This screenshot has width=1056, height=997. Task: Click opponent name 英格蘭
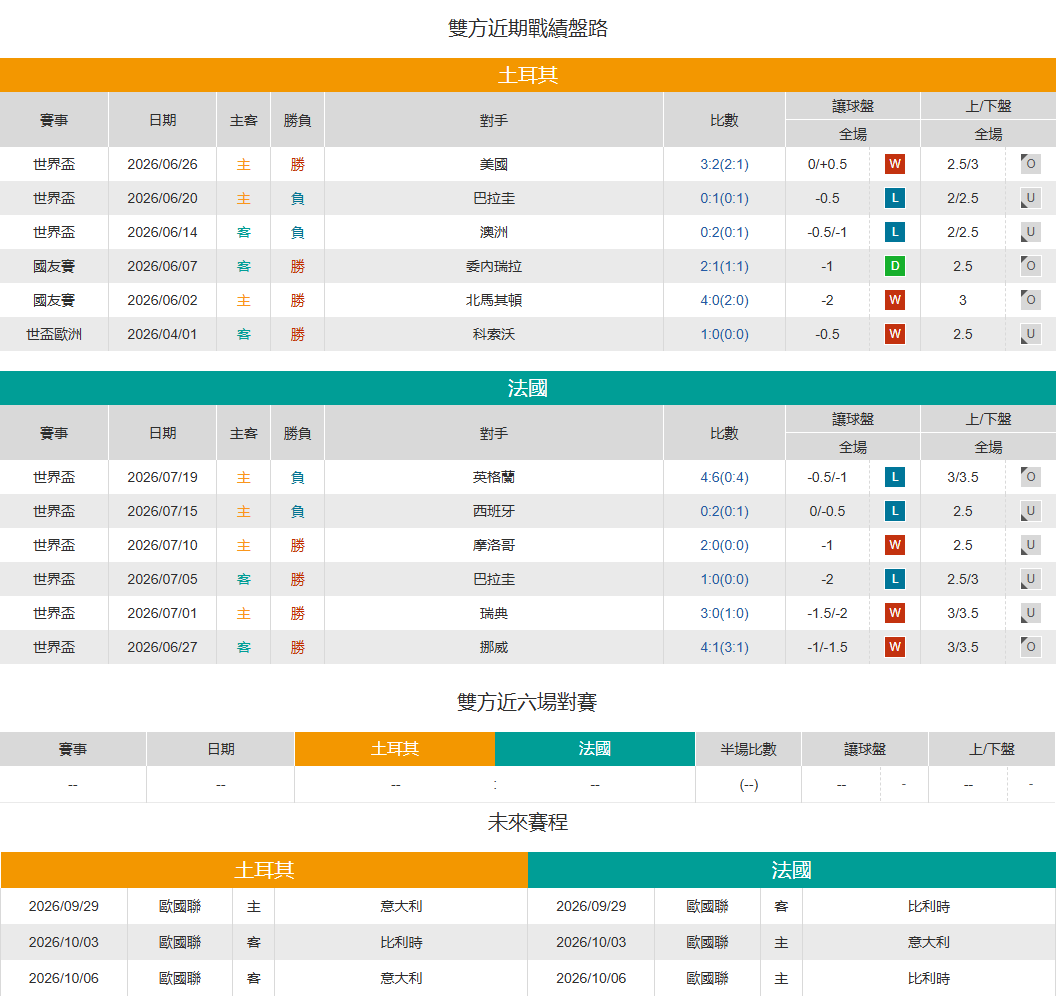[x=494, y=478]
